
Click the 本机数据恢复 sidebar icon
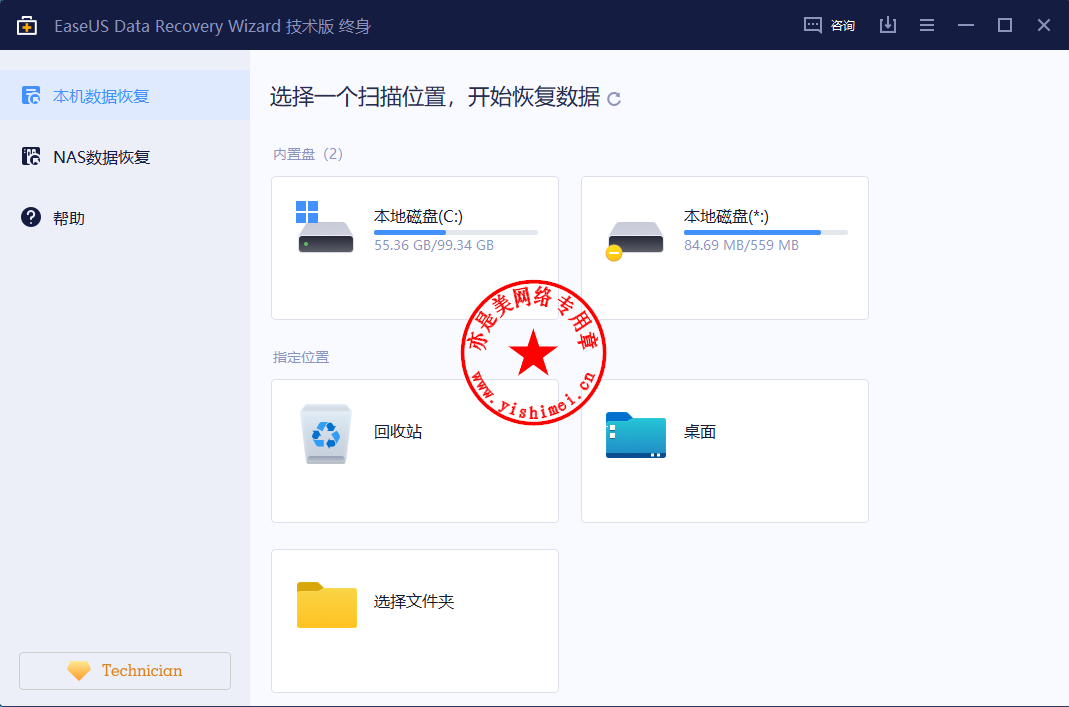[31, 95]
